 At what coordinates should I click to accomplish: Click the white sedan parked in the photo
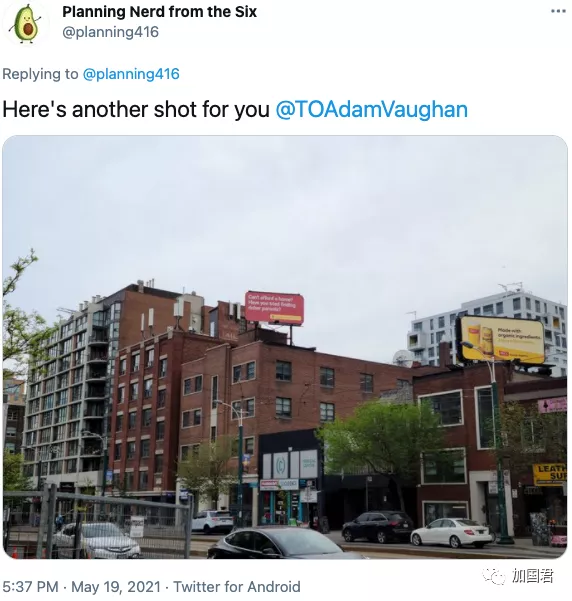[451, 532]
